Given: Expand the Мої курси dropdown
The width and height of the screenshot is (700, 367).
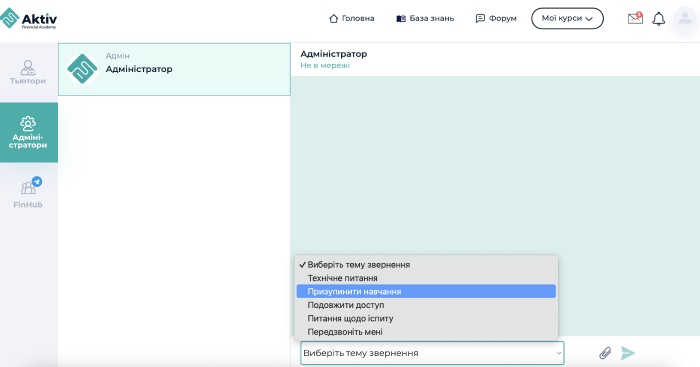Looking at the screenshot, I should [x=567, y=18].
